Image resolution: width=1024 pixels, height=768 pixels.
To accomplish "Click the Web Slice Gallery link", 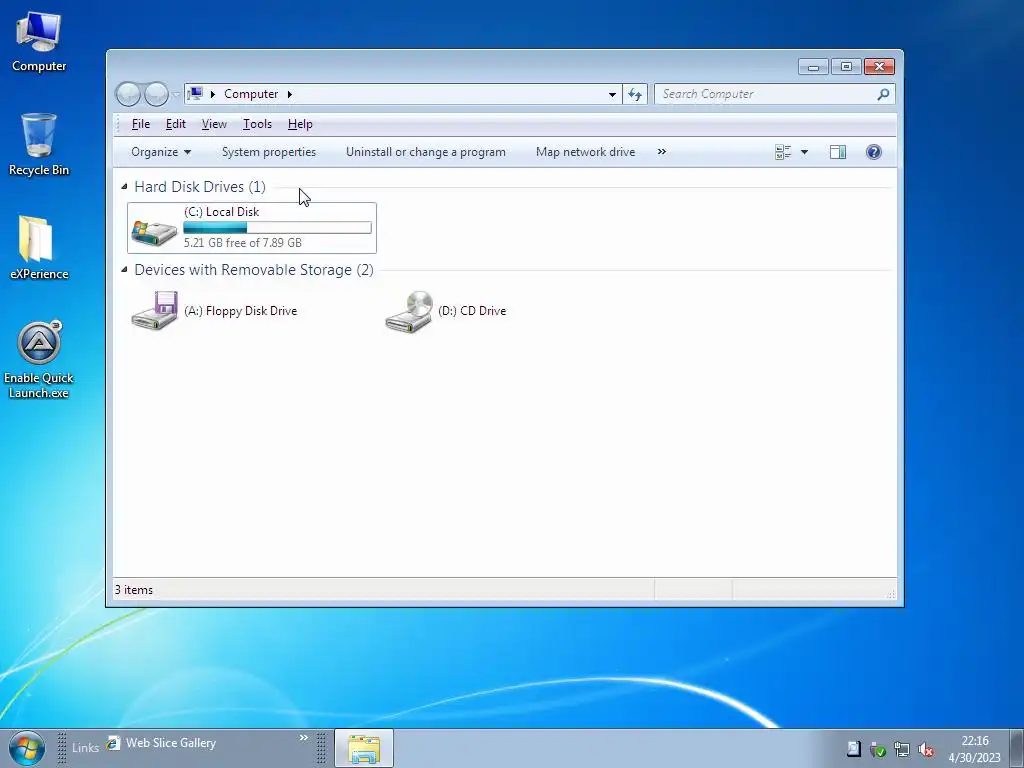I will [x=161, y=743].
